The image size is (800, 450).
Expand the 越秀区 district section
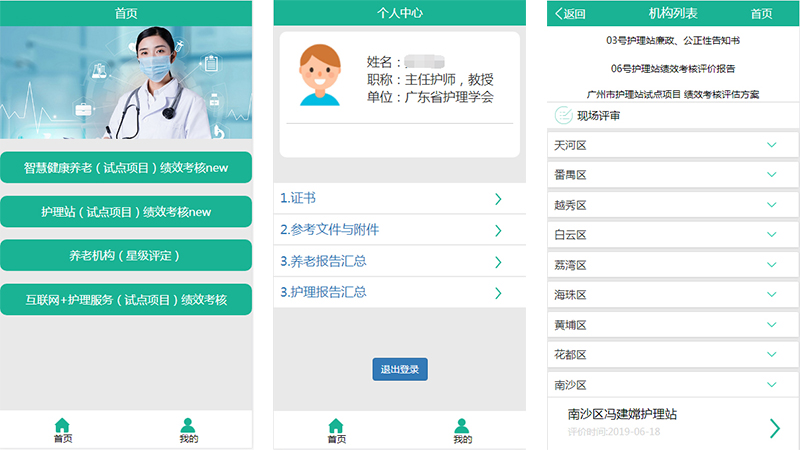click(x=771, y=205)
